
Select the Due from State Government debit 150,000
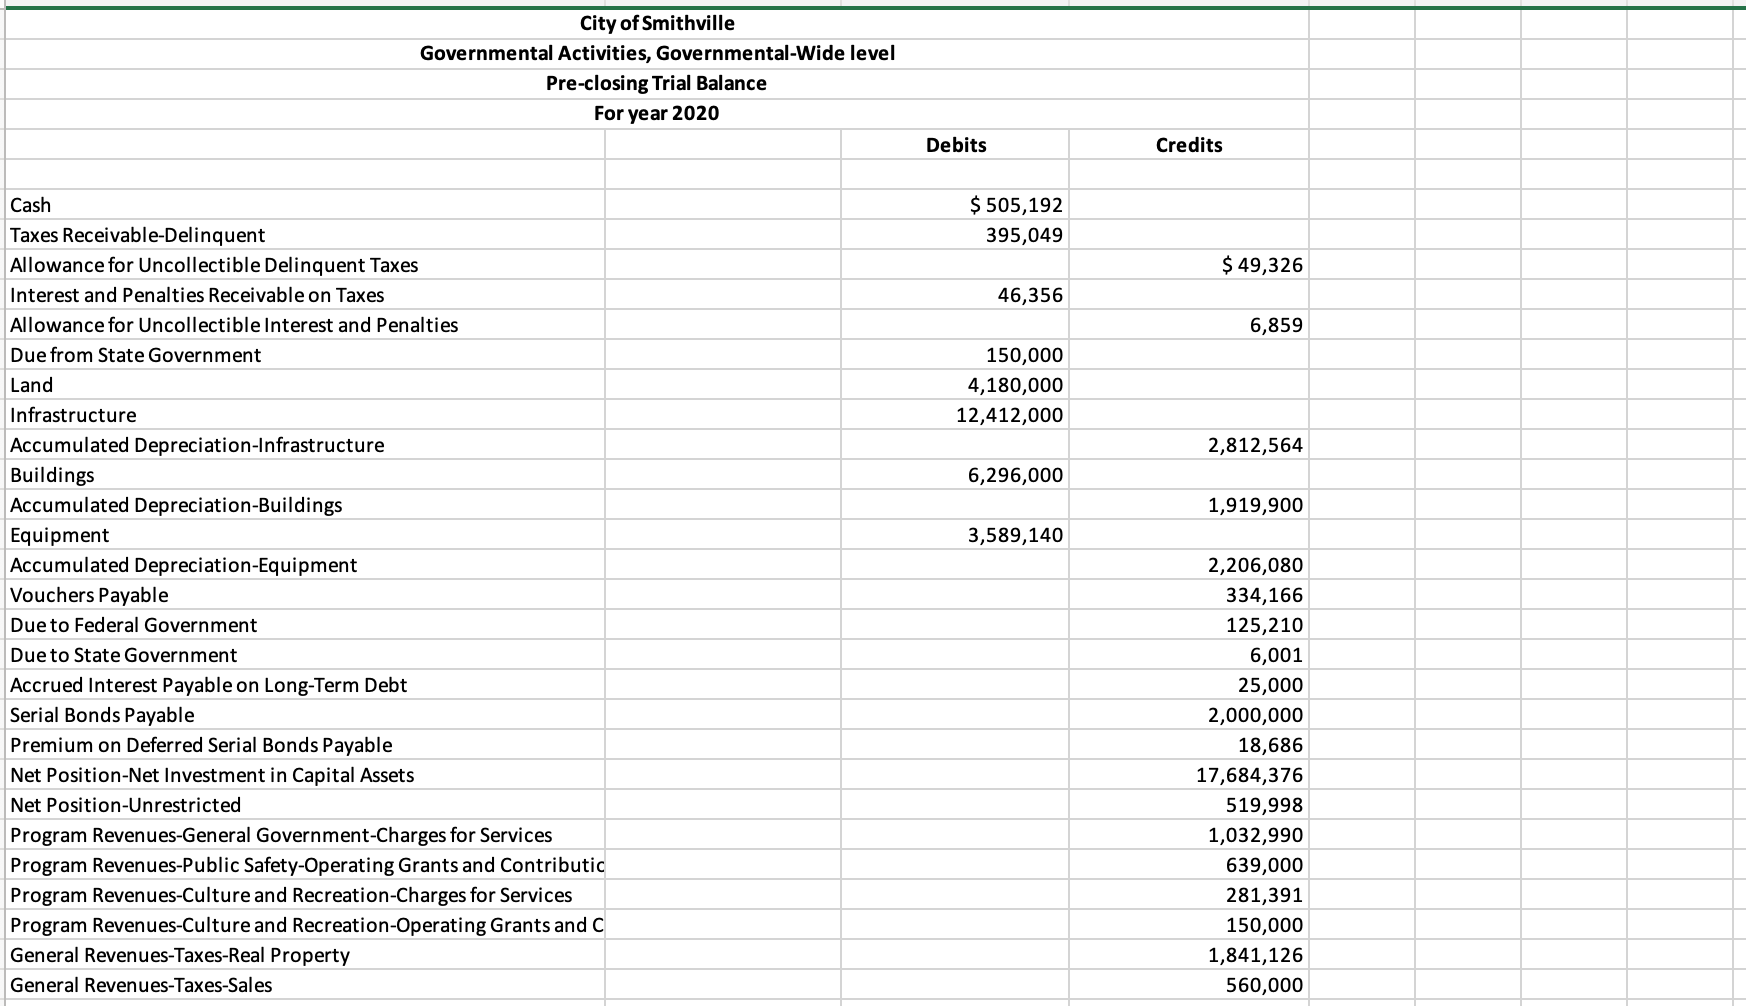[x=1025, y=355]
